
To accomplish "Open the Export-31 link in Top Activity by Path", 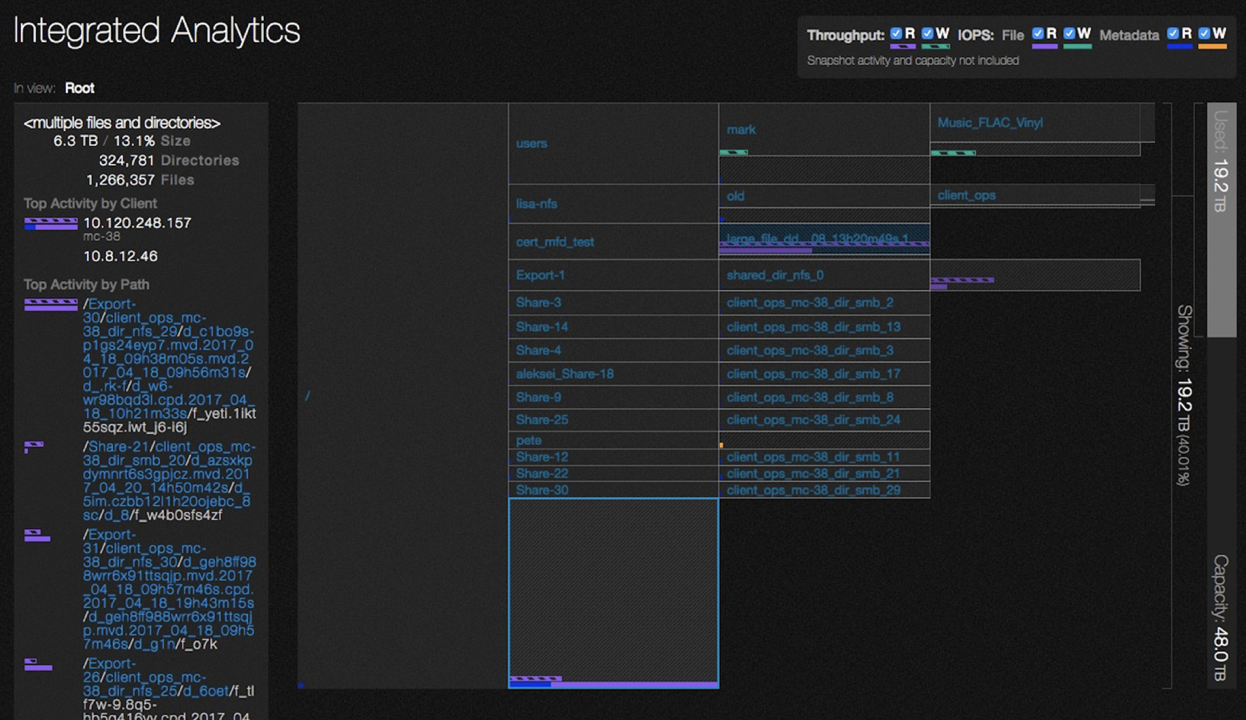I will tap(110, 535).
